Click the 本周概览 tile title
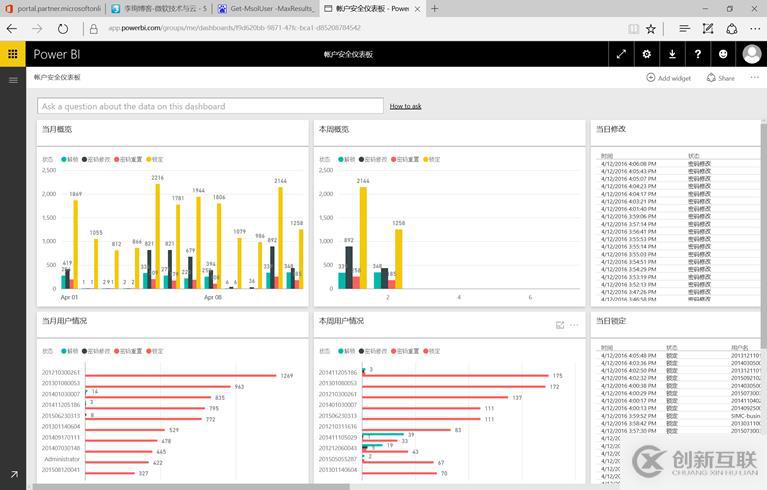This screenshot has height=490, width=767. coord(334,129)
